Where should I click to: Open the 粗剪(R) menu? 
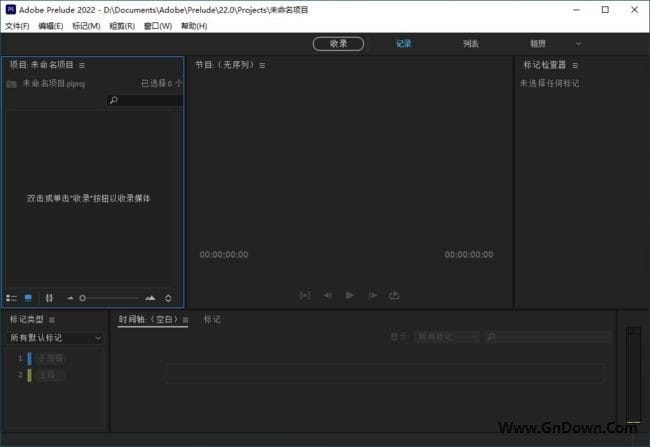pyautogui.click(x=122, y=26)
